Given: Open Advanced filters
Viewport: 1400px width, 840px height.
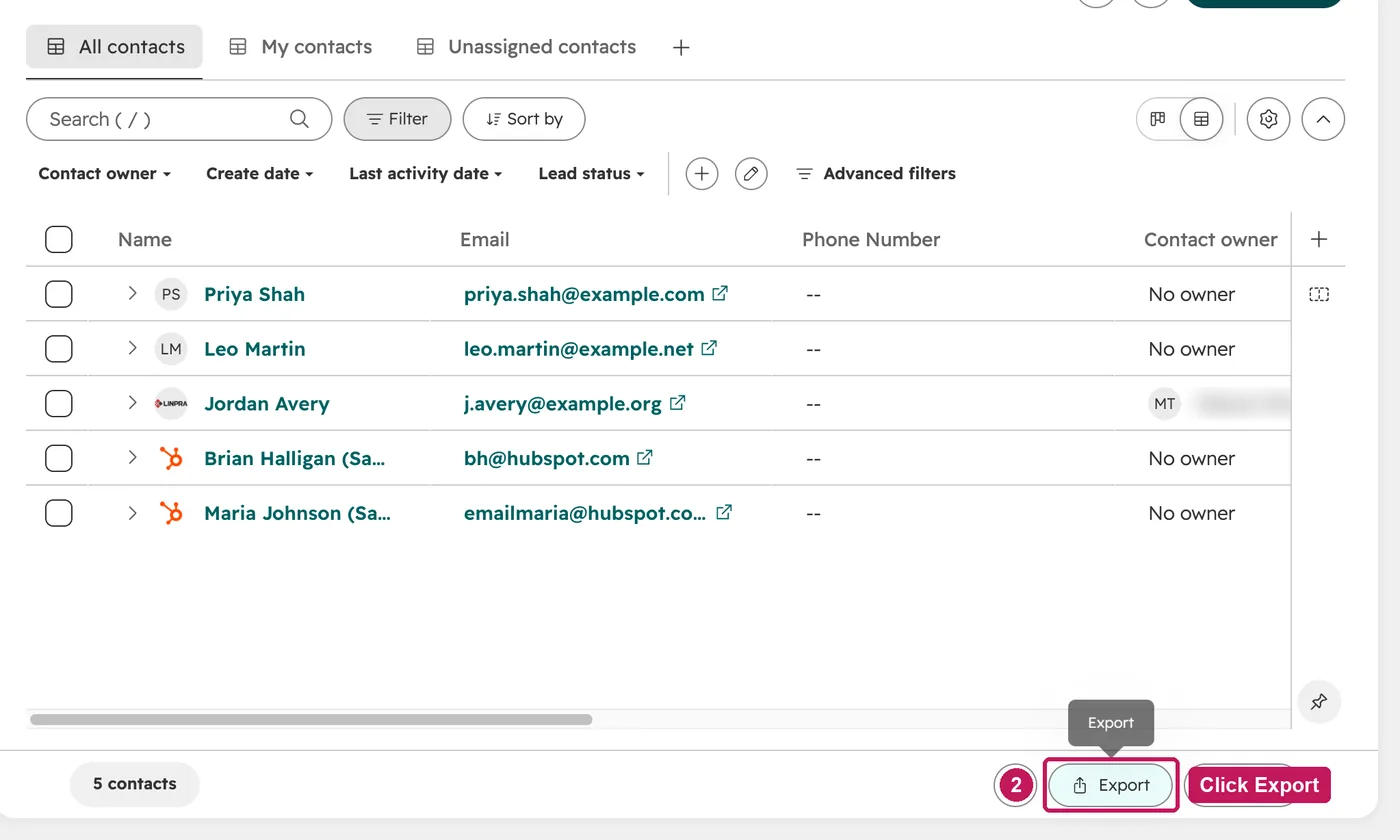Looking at the screenshot, I should [x=876, y=174].
